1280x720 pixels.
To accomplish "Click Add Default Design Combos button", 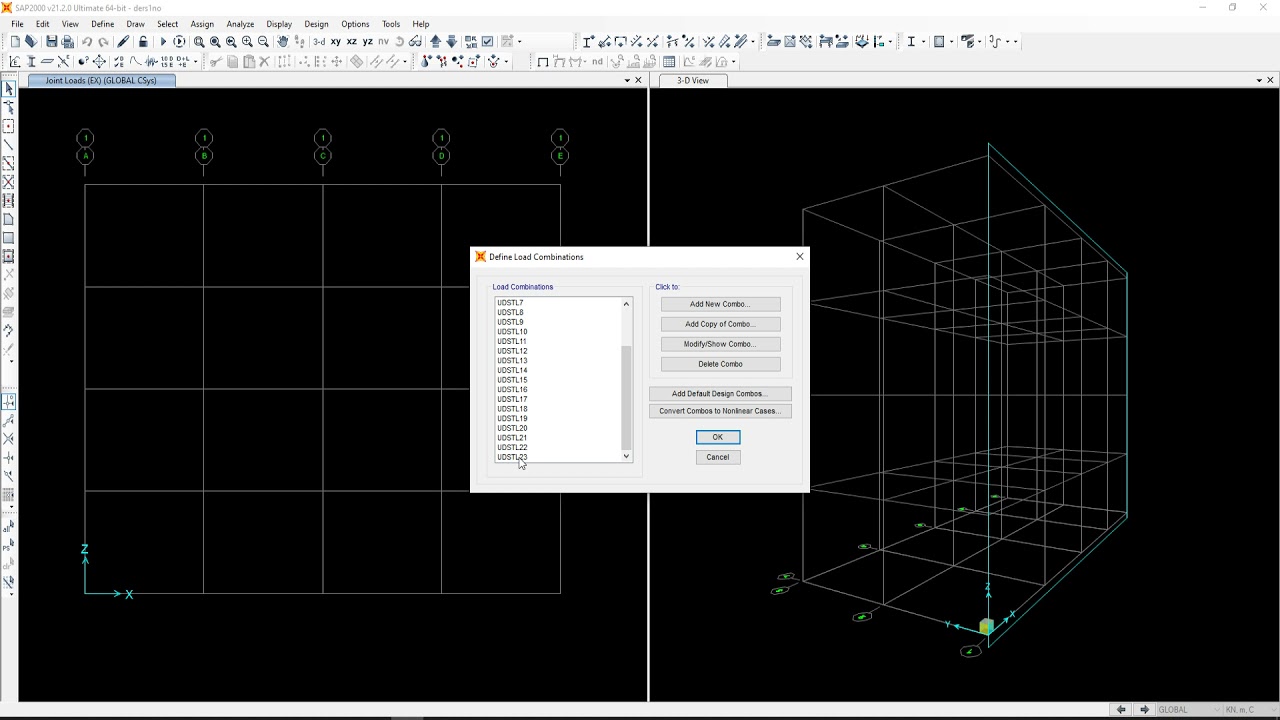I will tap(720, 394).
